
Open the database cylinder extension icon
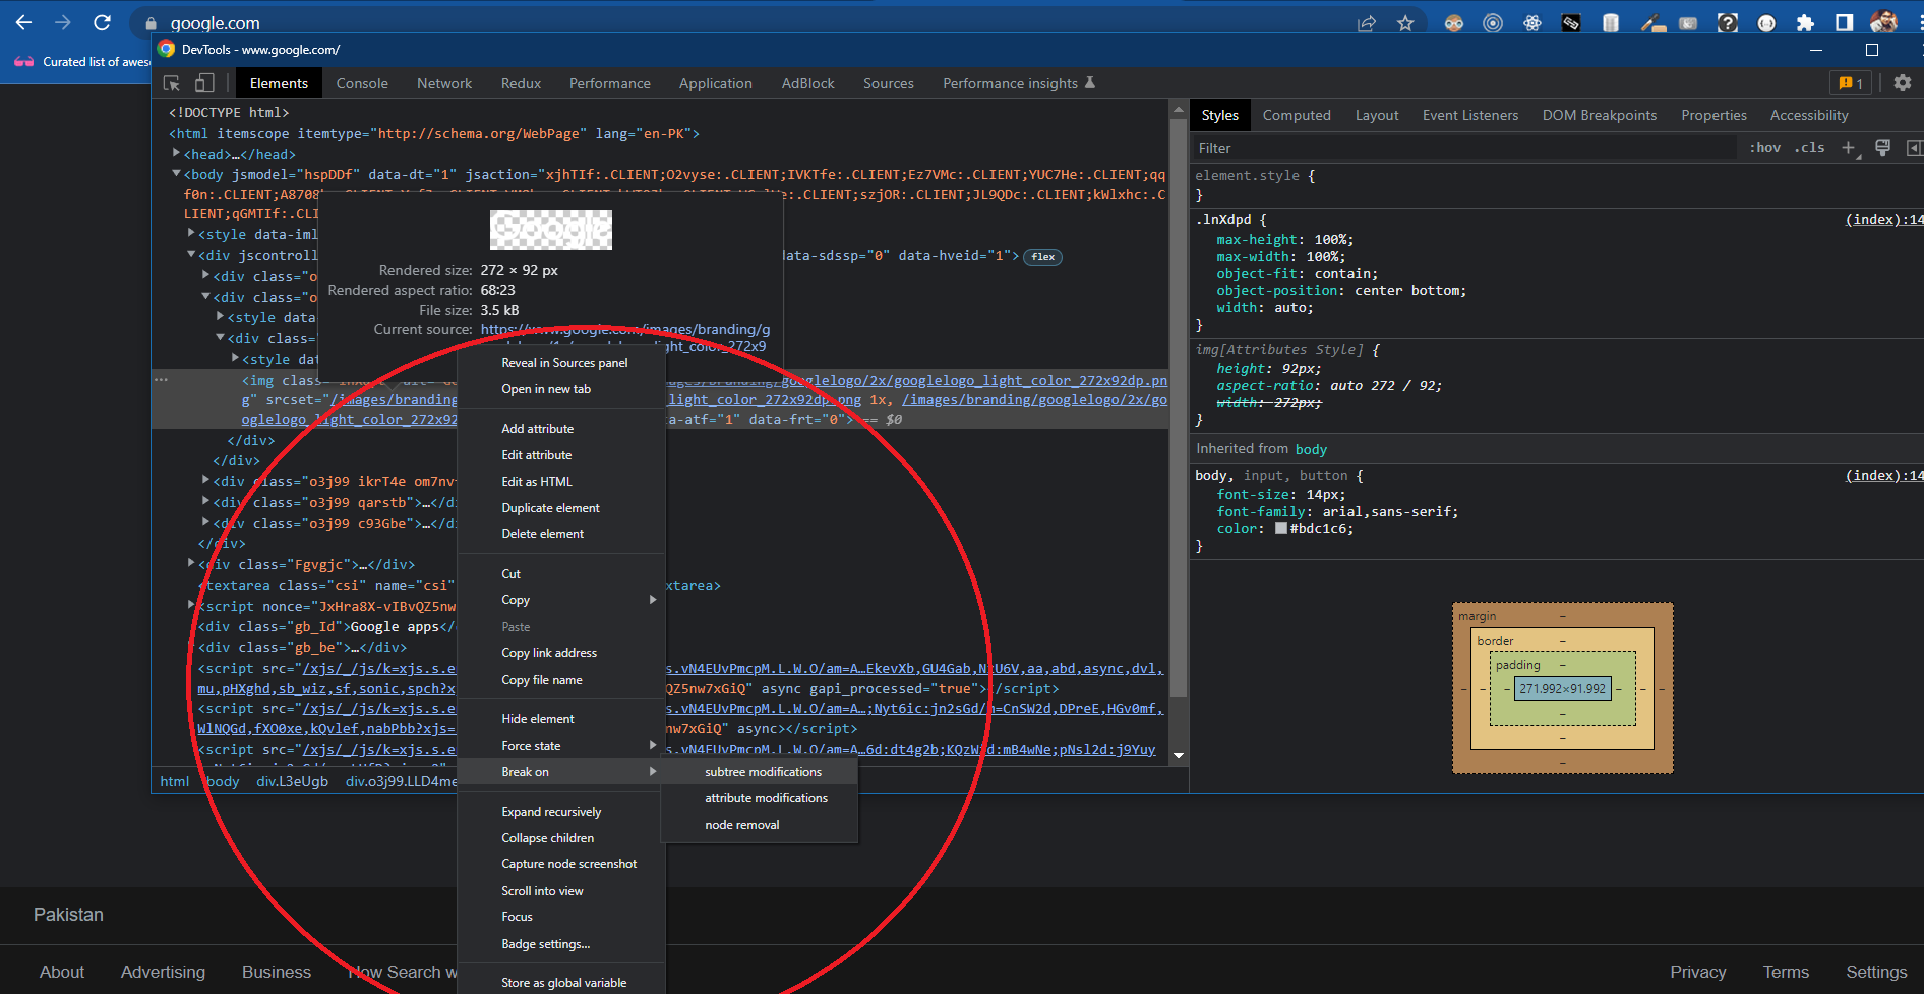pos(1611,23)
